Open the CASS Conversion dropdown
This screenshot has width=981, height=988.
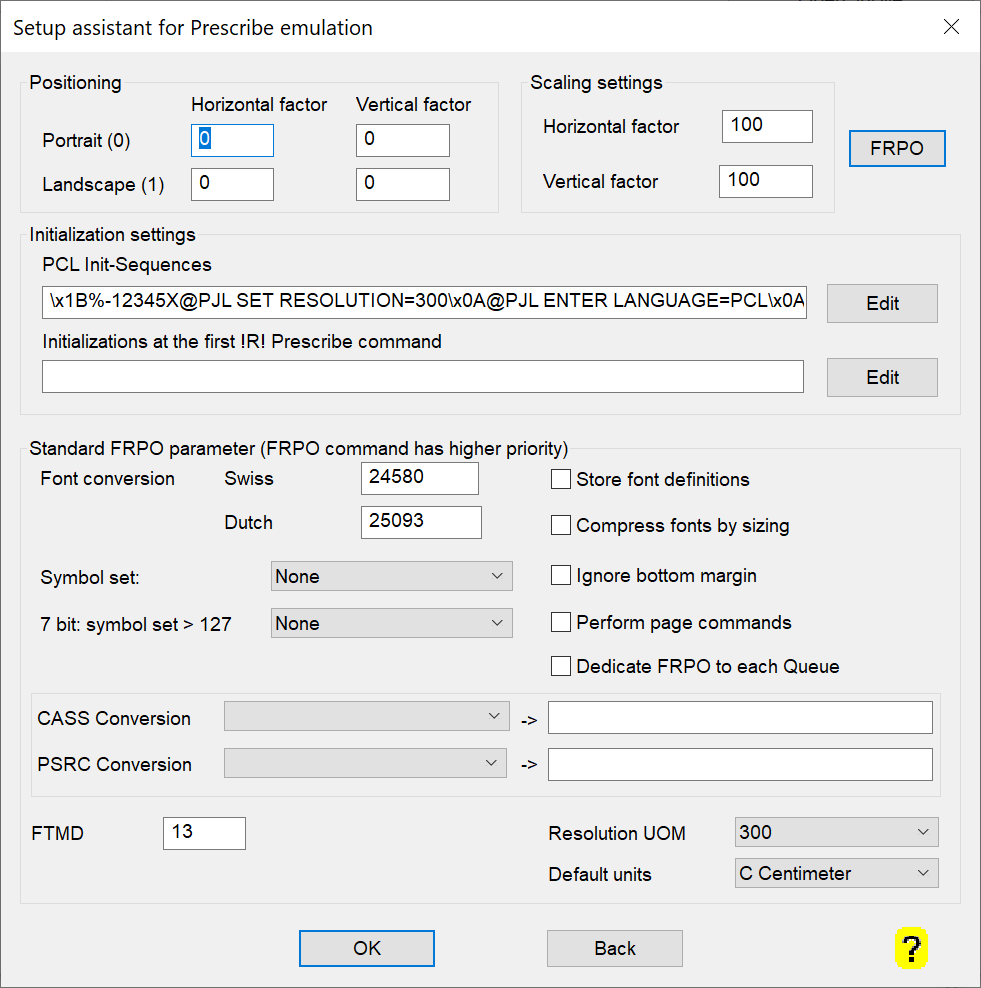pyautogui.click(x=366, y=717)
